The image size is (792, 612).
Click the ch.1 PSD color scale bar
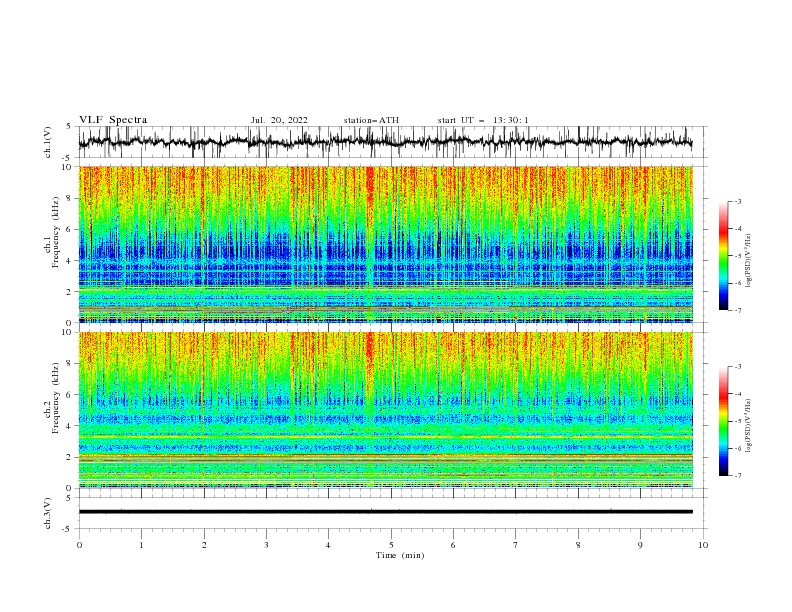[x=723, y=256]
